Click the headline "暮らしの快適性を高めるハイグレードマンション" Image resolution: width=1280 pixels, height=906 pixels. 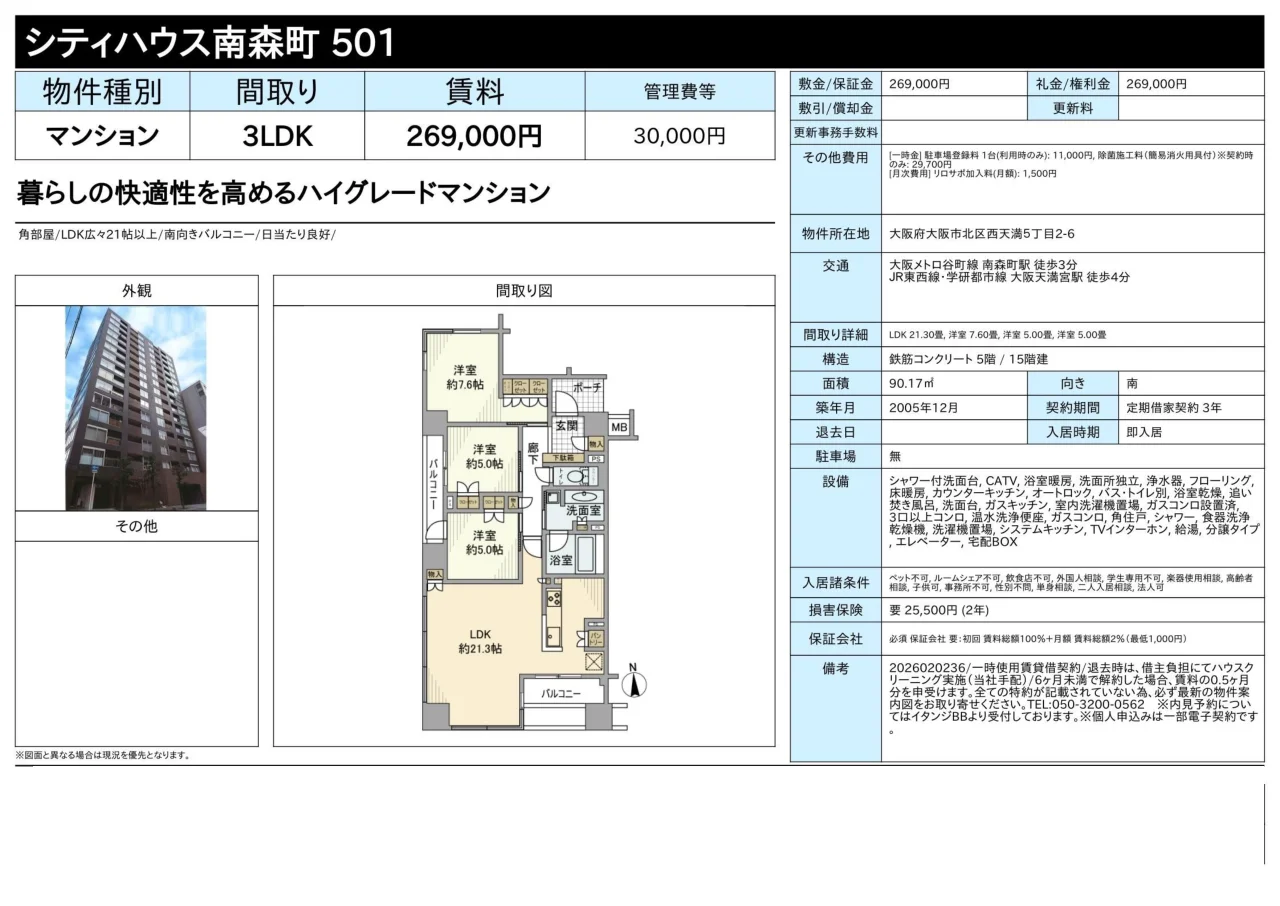tap(285, 192)
